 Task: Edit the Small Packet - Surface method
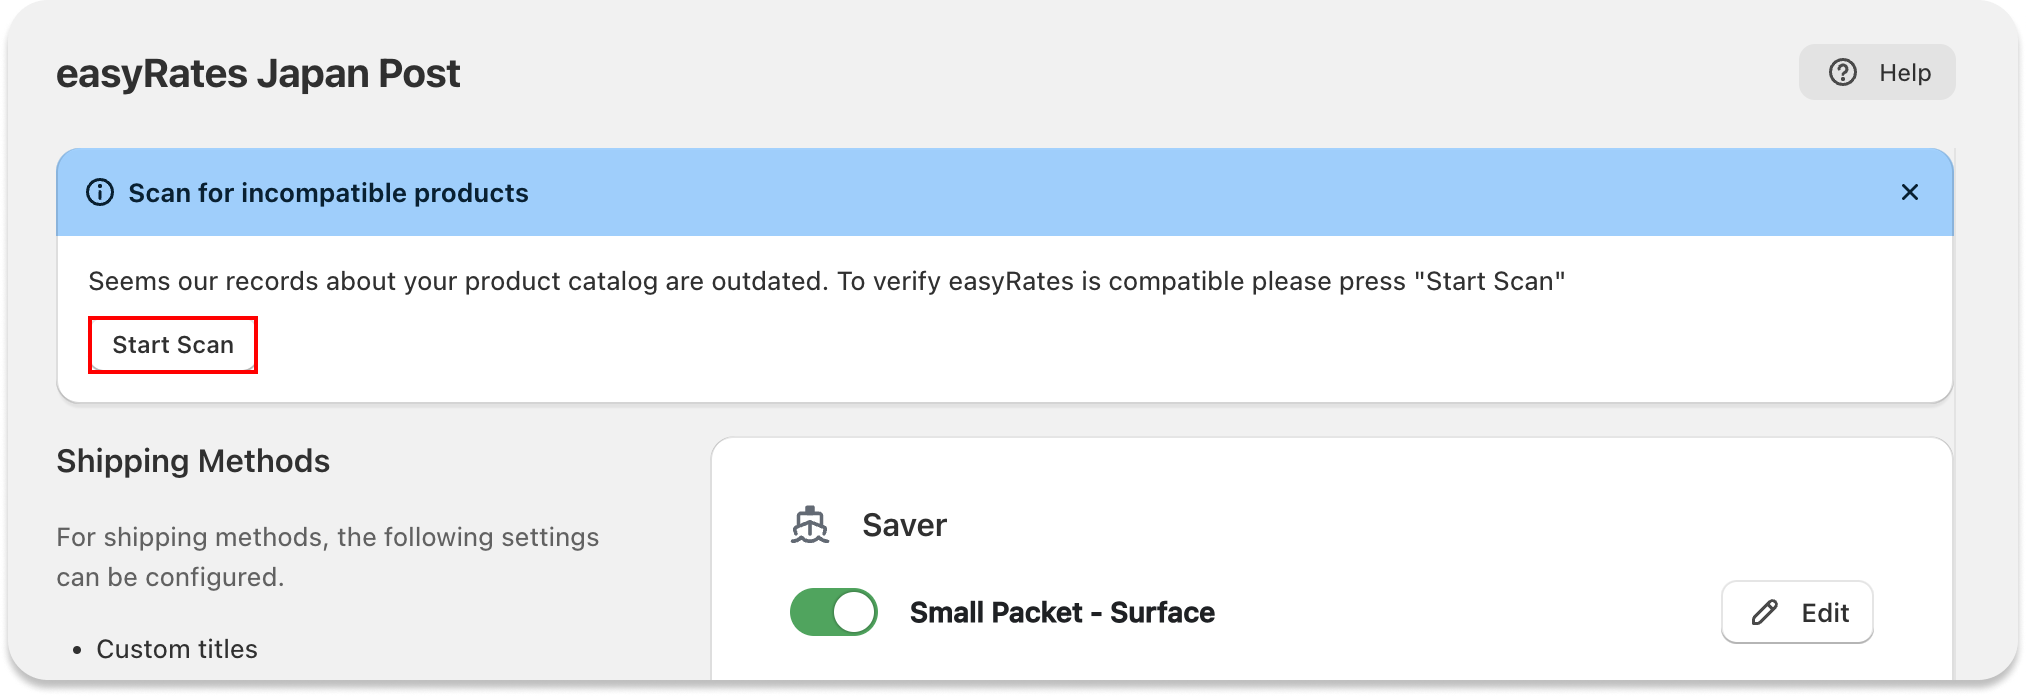point(1797,612)
